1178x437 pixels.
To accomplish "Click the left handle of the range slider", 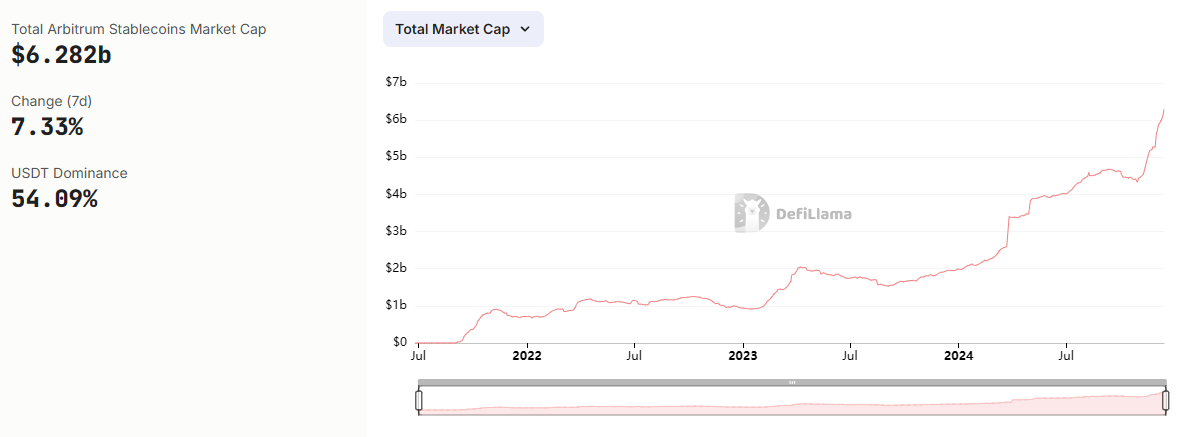I will (419, 401).
